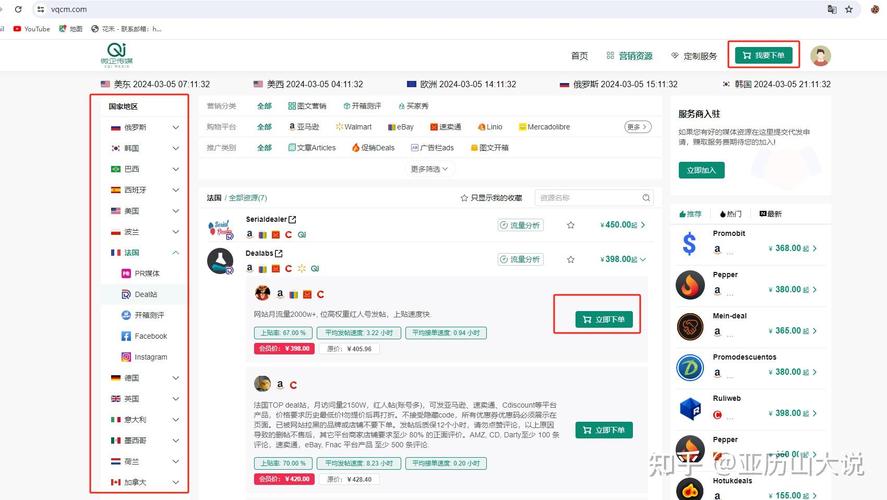
Task: Click the site logo in the header
Action: pos(117,55)
